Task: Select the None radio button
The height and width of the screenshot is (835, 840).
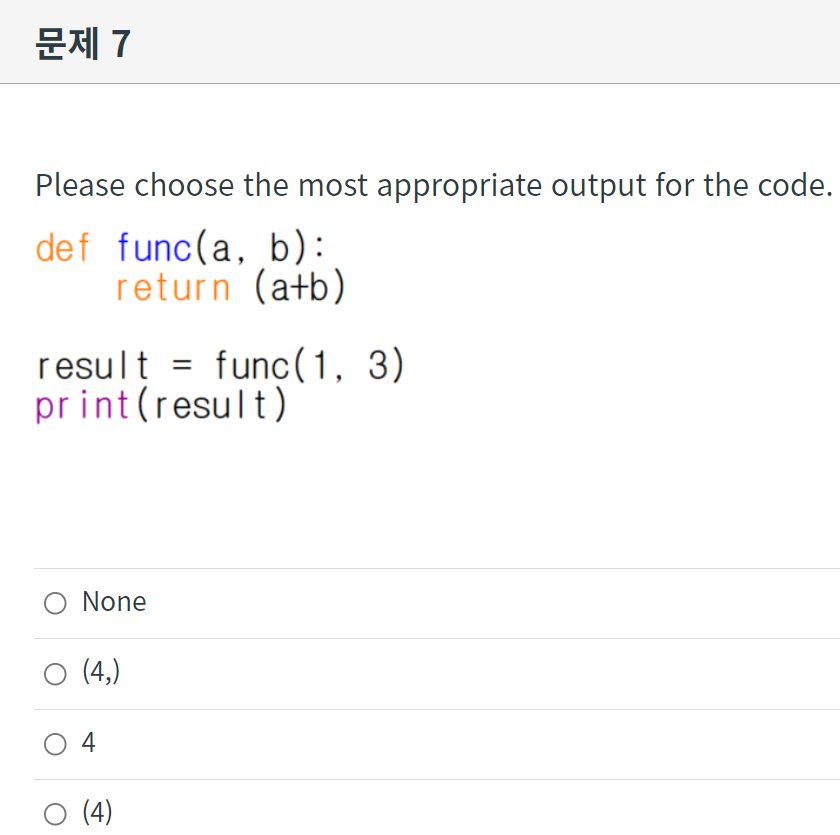Action: [55, 603]
